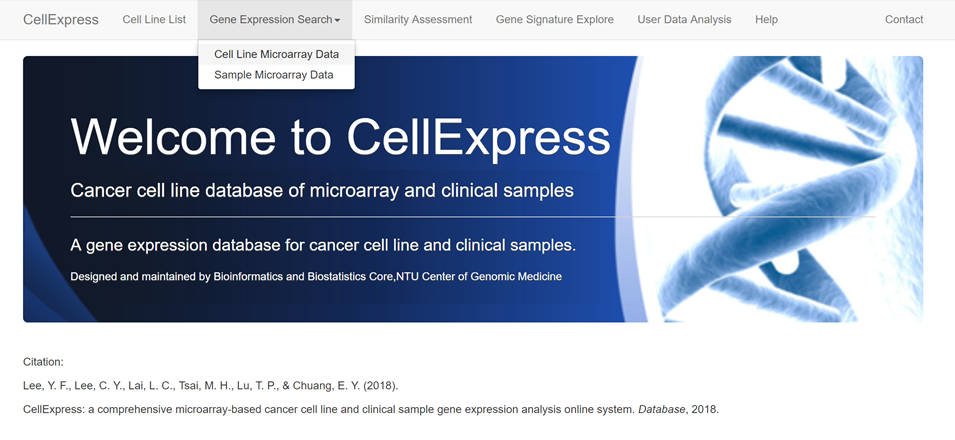Collapse the Gene Expression Search dropdown
Screen dimensions: 955x440
pyautogui.click(x=275, y=20)
